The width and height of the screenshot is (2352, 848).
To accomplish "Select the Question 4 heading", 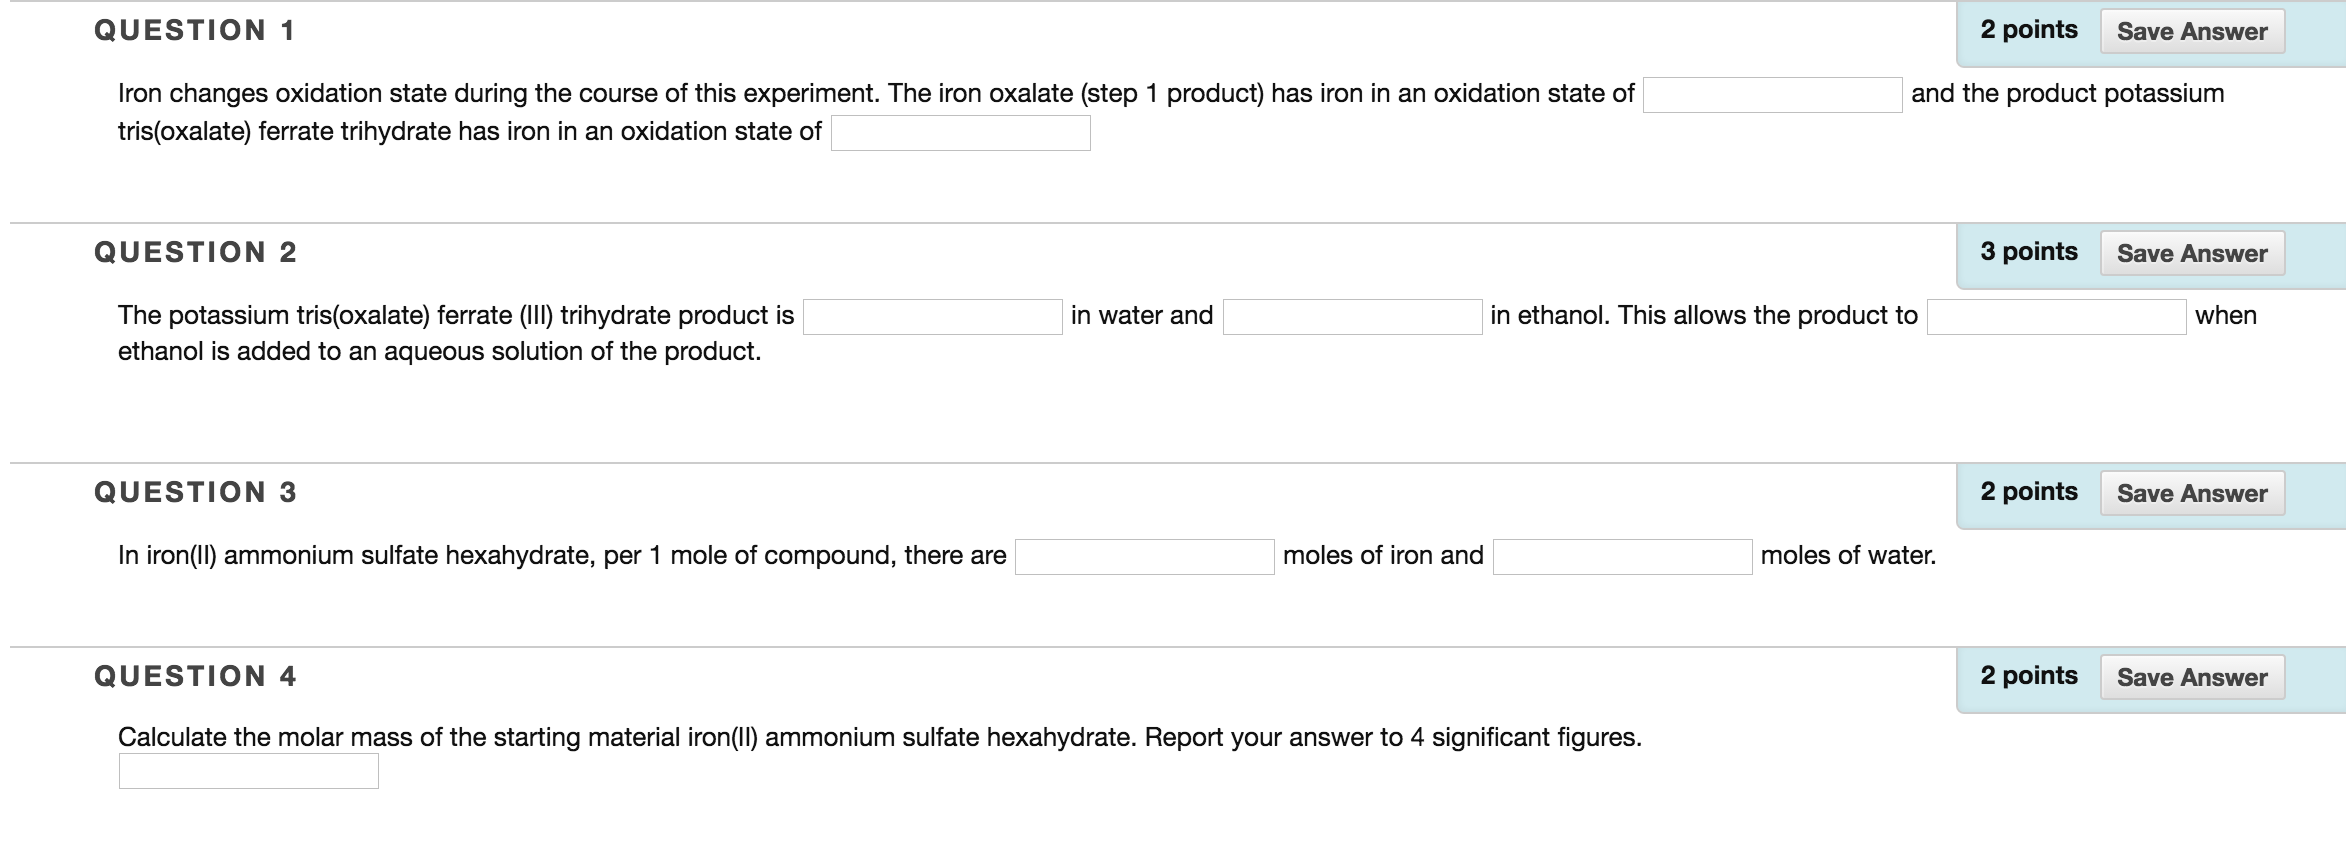I will [x=195, y=677].
